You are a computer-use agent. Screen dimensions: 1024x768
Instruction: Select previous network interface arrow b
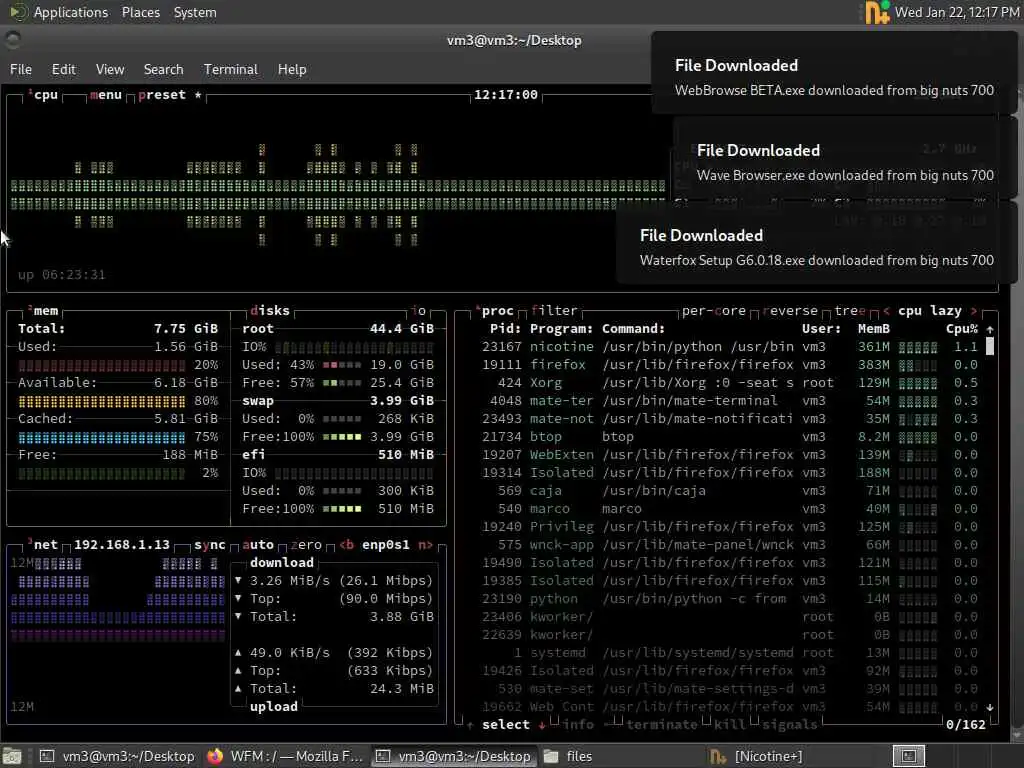pos(347,545)
